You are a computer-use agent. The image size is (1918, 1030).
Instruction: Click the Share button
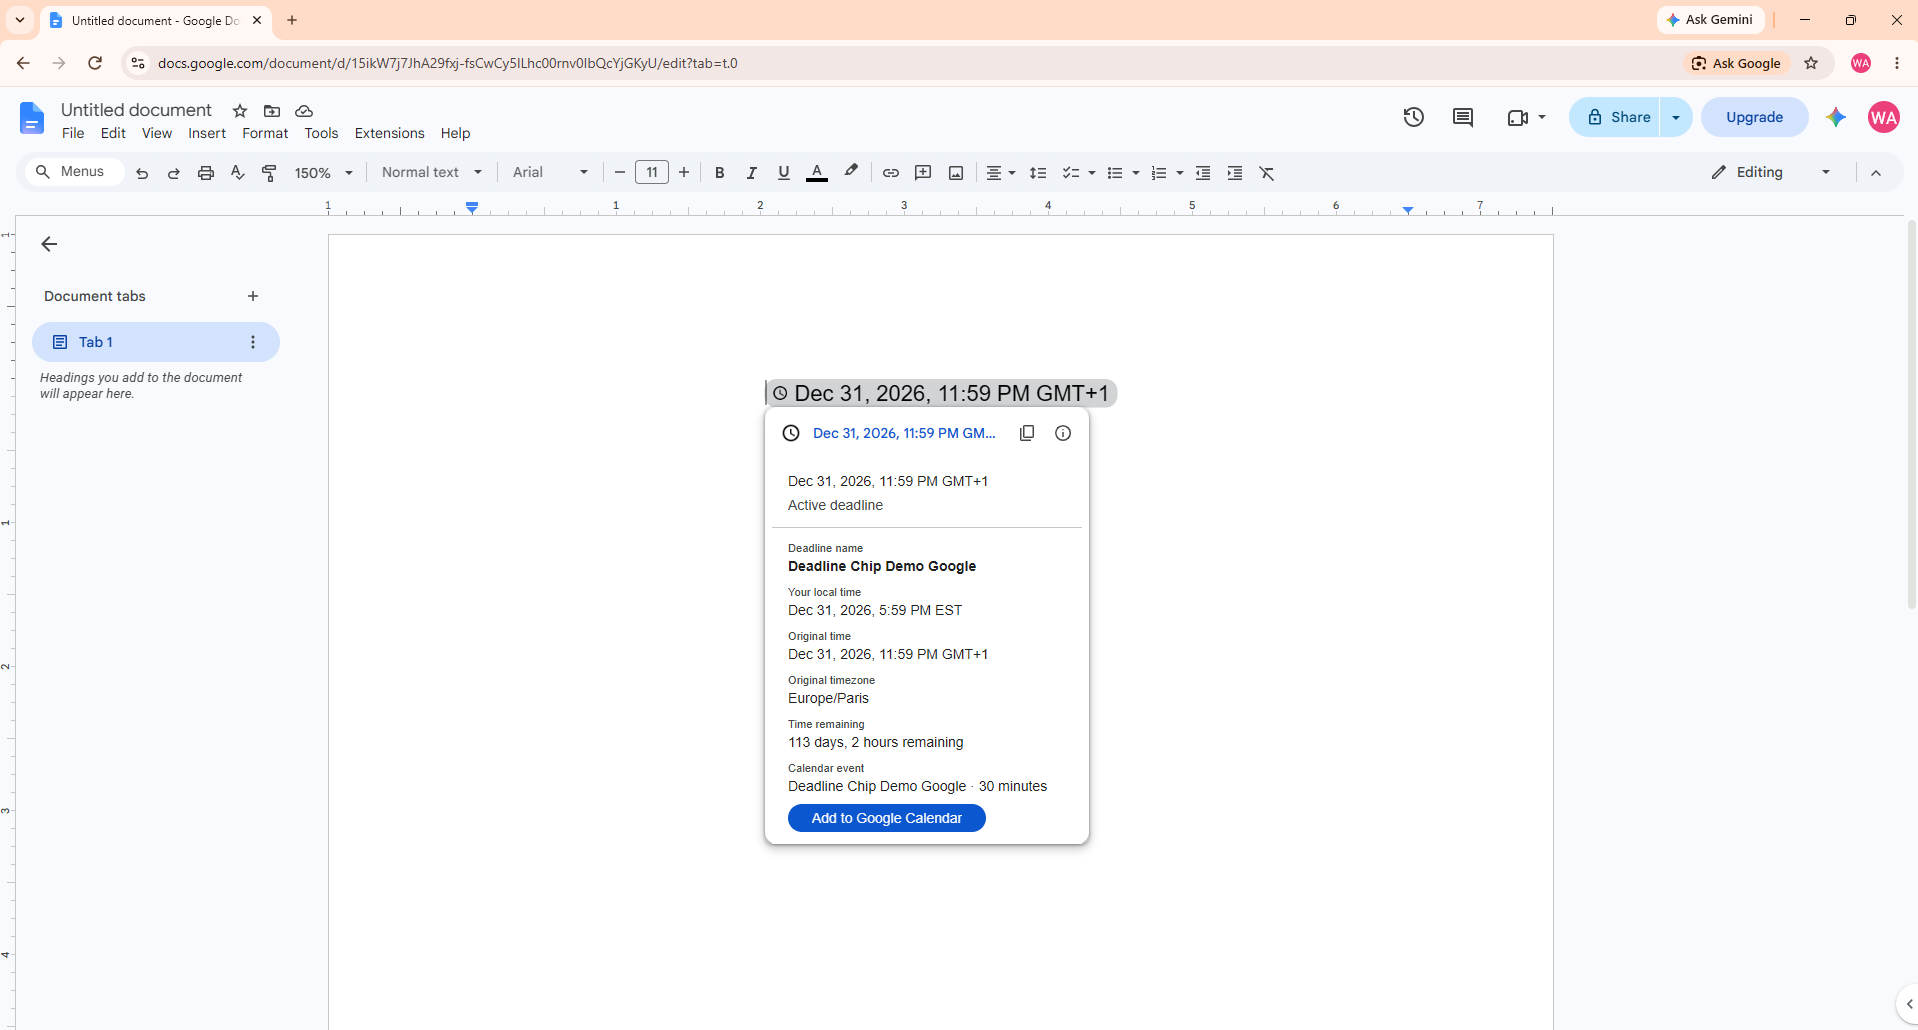[x=1616, y=117]
